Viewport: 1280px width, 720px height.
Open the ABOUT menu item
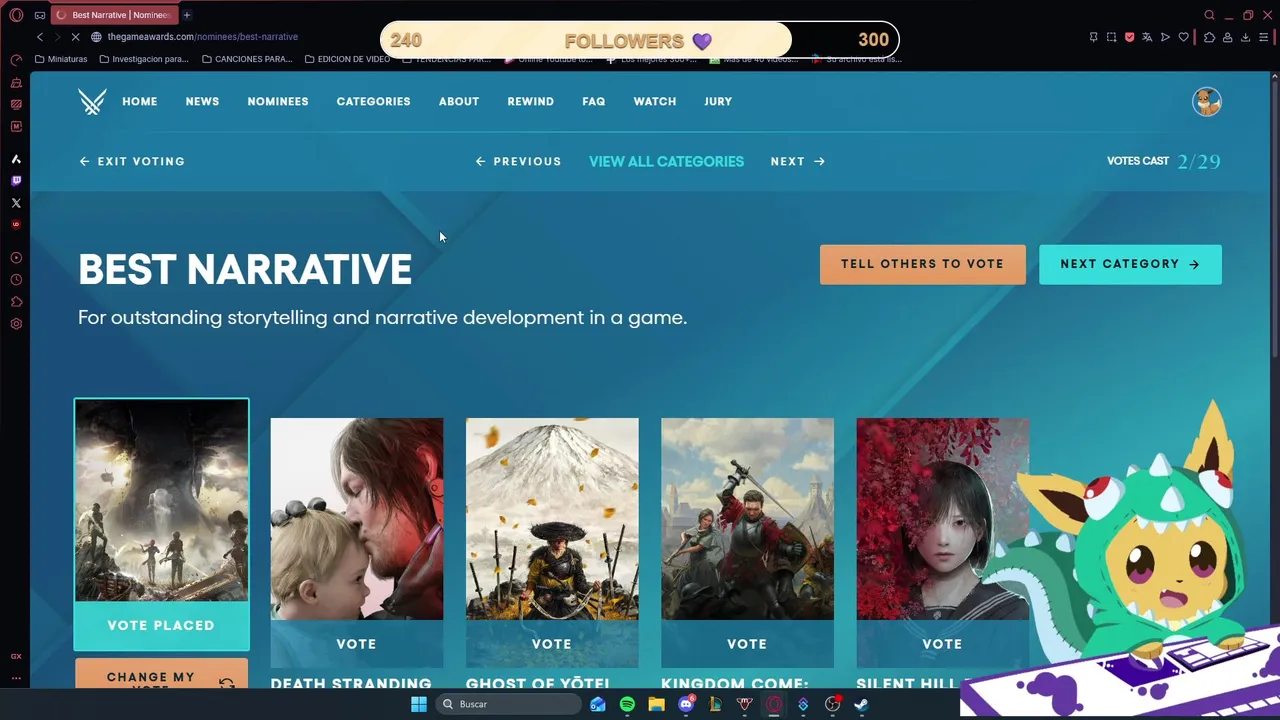pos(459,101)
